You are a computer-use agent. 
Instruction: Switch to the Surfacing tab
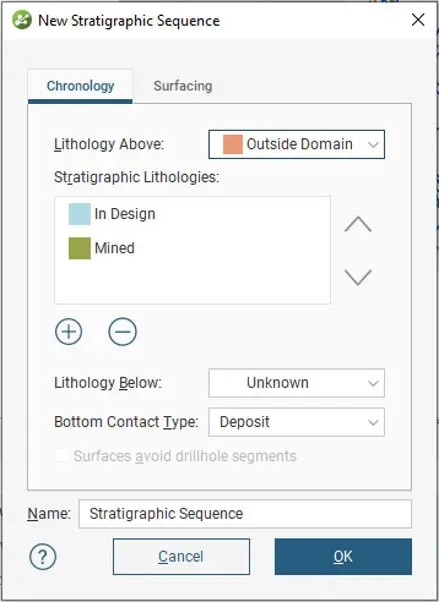[183, 86]
